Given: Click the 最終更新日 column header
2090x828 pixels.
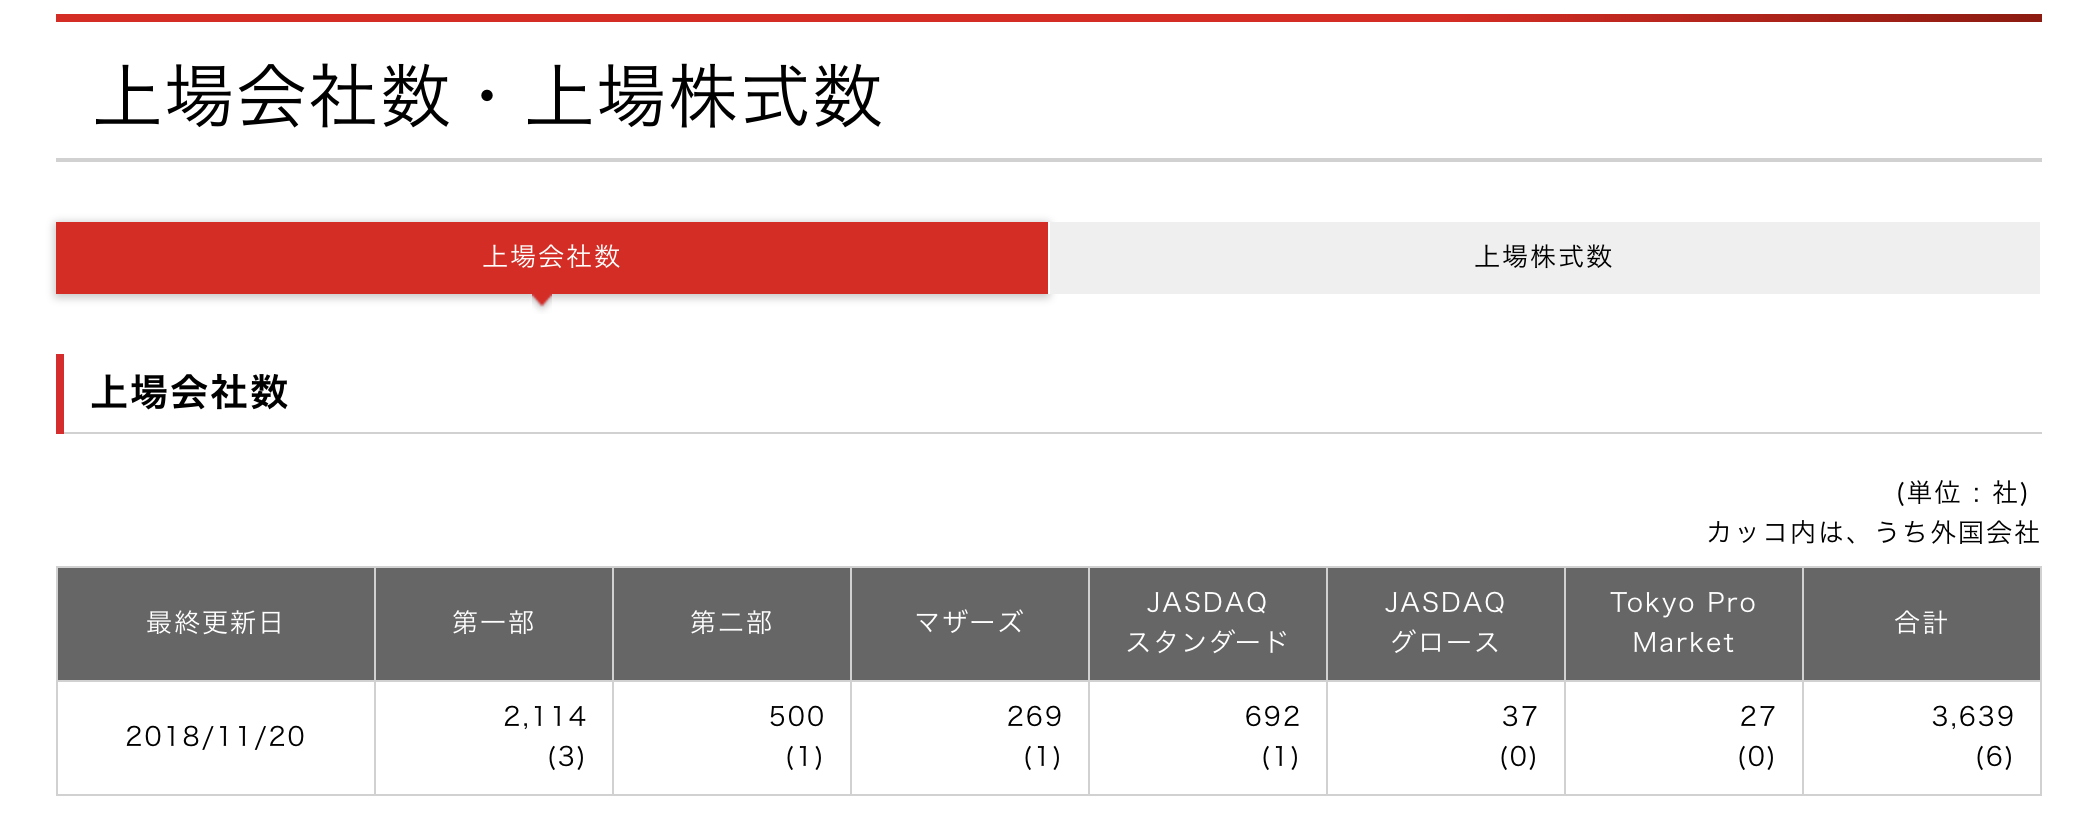Looking at the screenshot, I should click(x=216, y=623).
